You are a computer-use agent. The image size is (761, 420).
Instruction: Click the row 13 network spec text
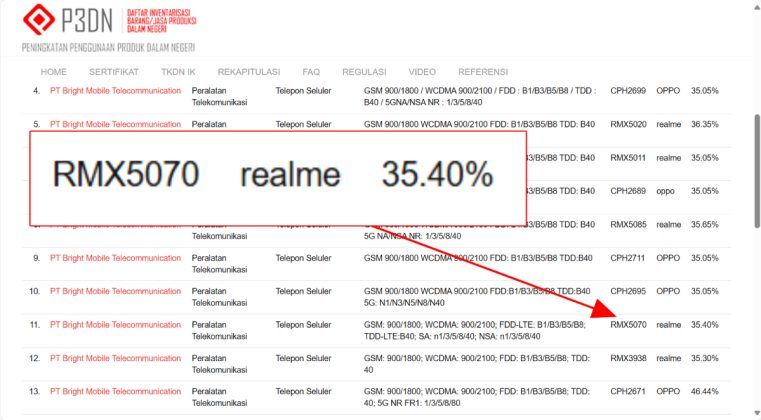(x=477, y=397)
